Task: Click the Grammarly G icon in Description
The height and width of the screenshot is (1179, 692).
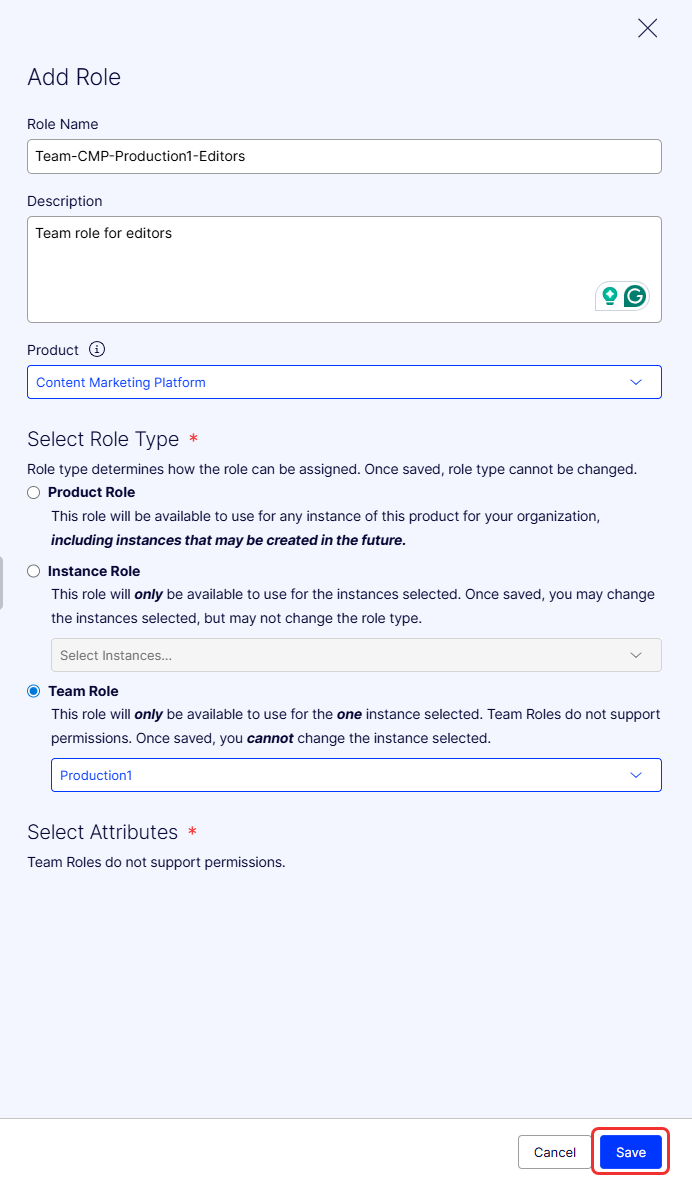Action: click(635, 296)
